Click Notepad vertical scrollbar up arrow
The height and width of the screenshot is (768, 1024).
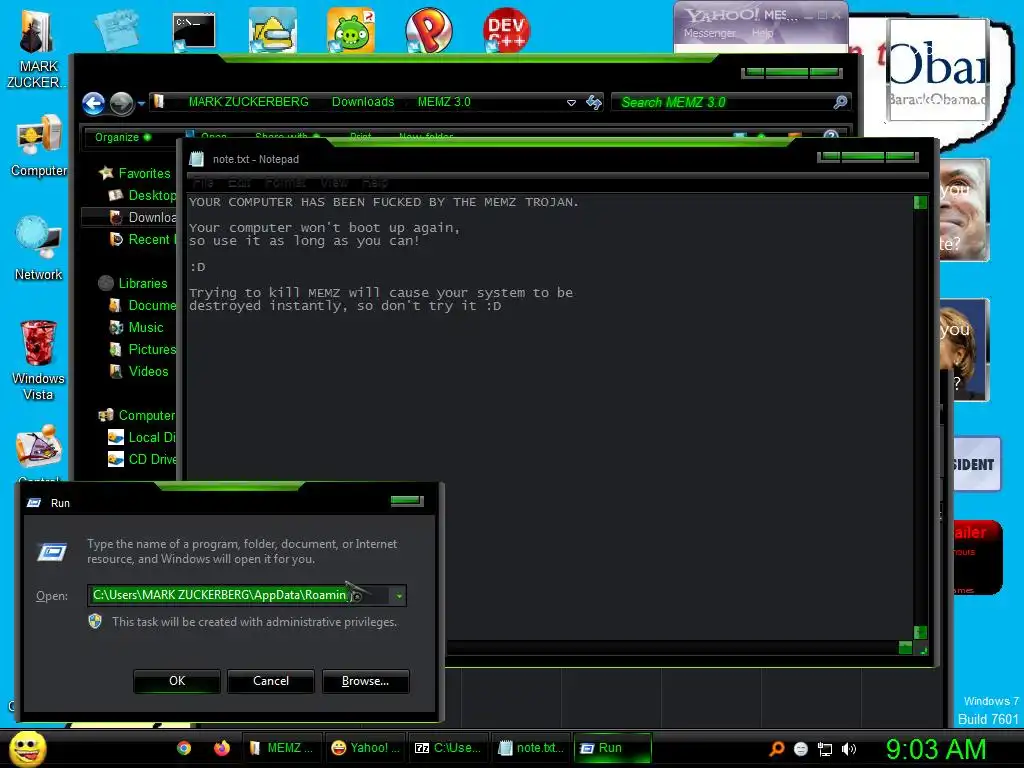pyautogui.click(x=920, y=202)
